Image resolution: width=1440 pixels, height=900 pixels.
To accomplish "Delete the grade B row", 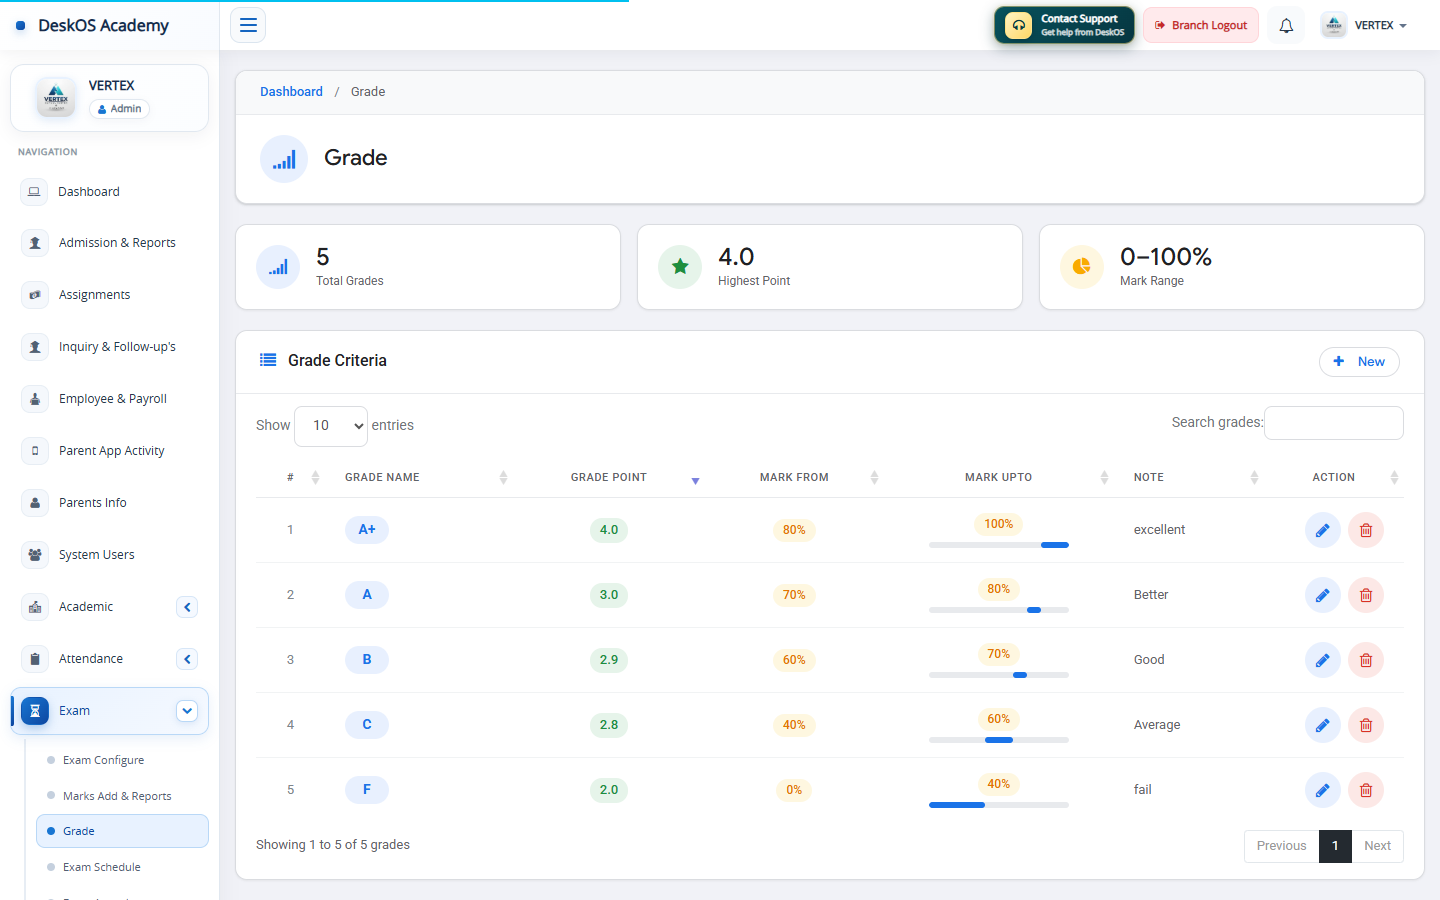I will pyautogui.click(x=1366, y=660).
